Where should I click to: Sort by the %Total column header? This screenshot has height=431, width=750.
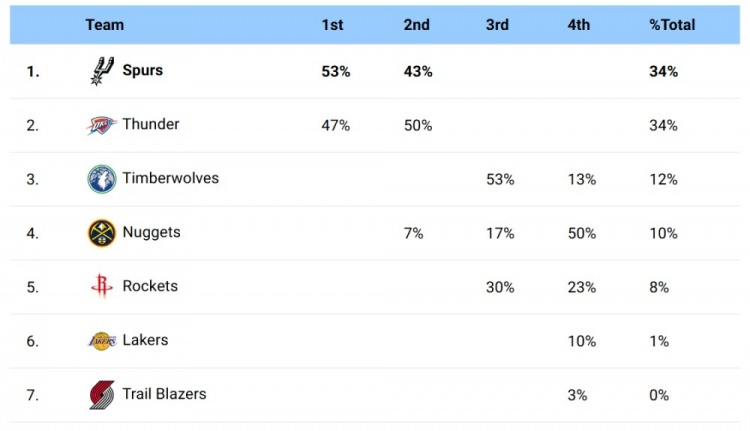pyautogui.click(x=672, y=25)
